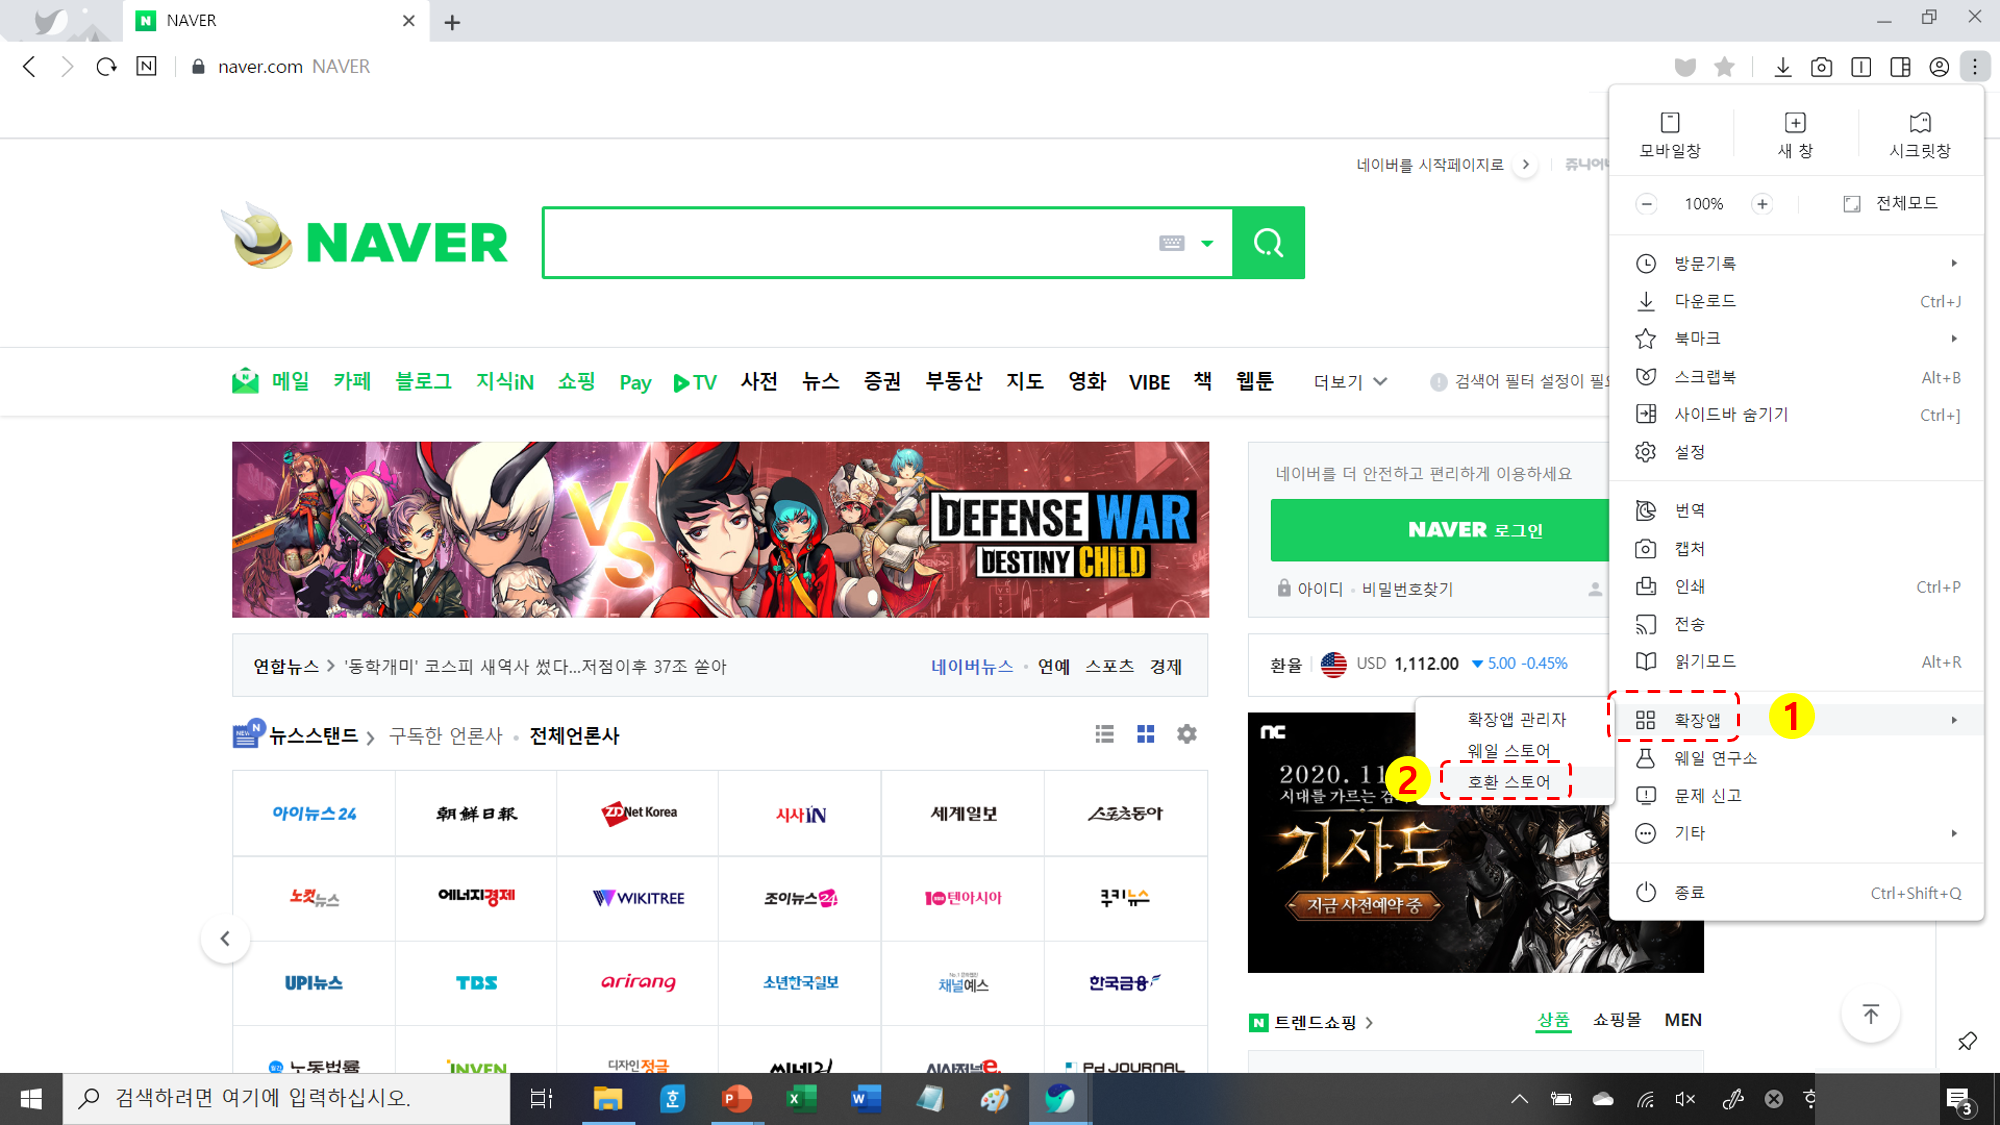The width and height of the screenshot is (2000, 1125).
Task: Click the PowerPoint icon in taskbar
Action: pos(736,1099)
